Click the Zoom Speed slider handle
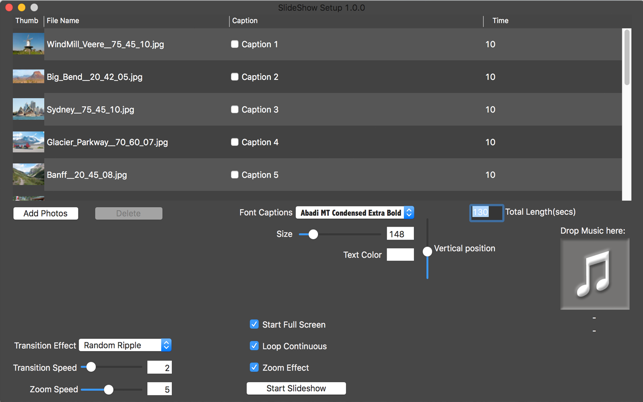 pyautogui.click(x=108, y=389)
